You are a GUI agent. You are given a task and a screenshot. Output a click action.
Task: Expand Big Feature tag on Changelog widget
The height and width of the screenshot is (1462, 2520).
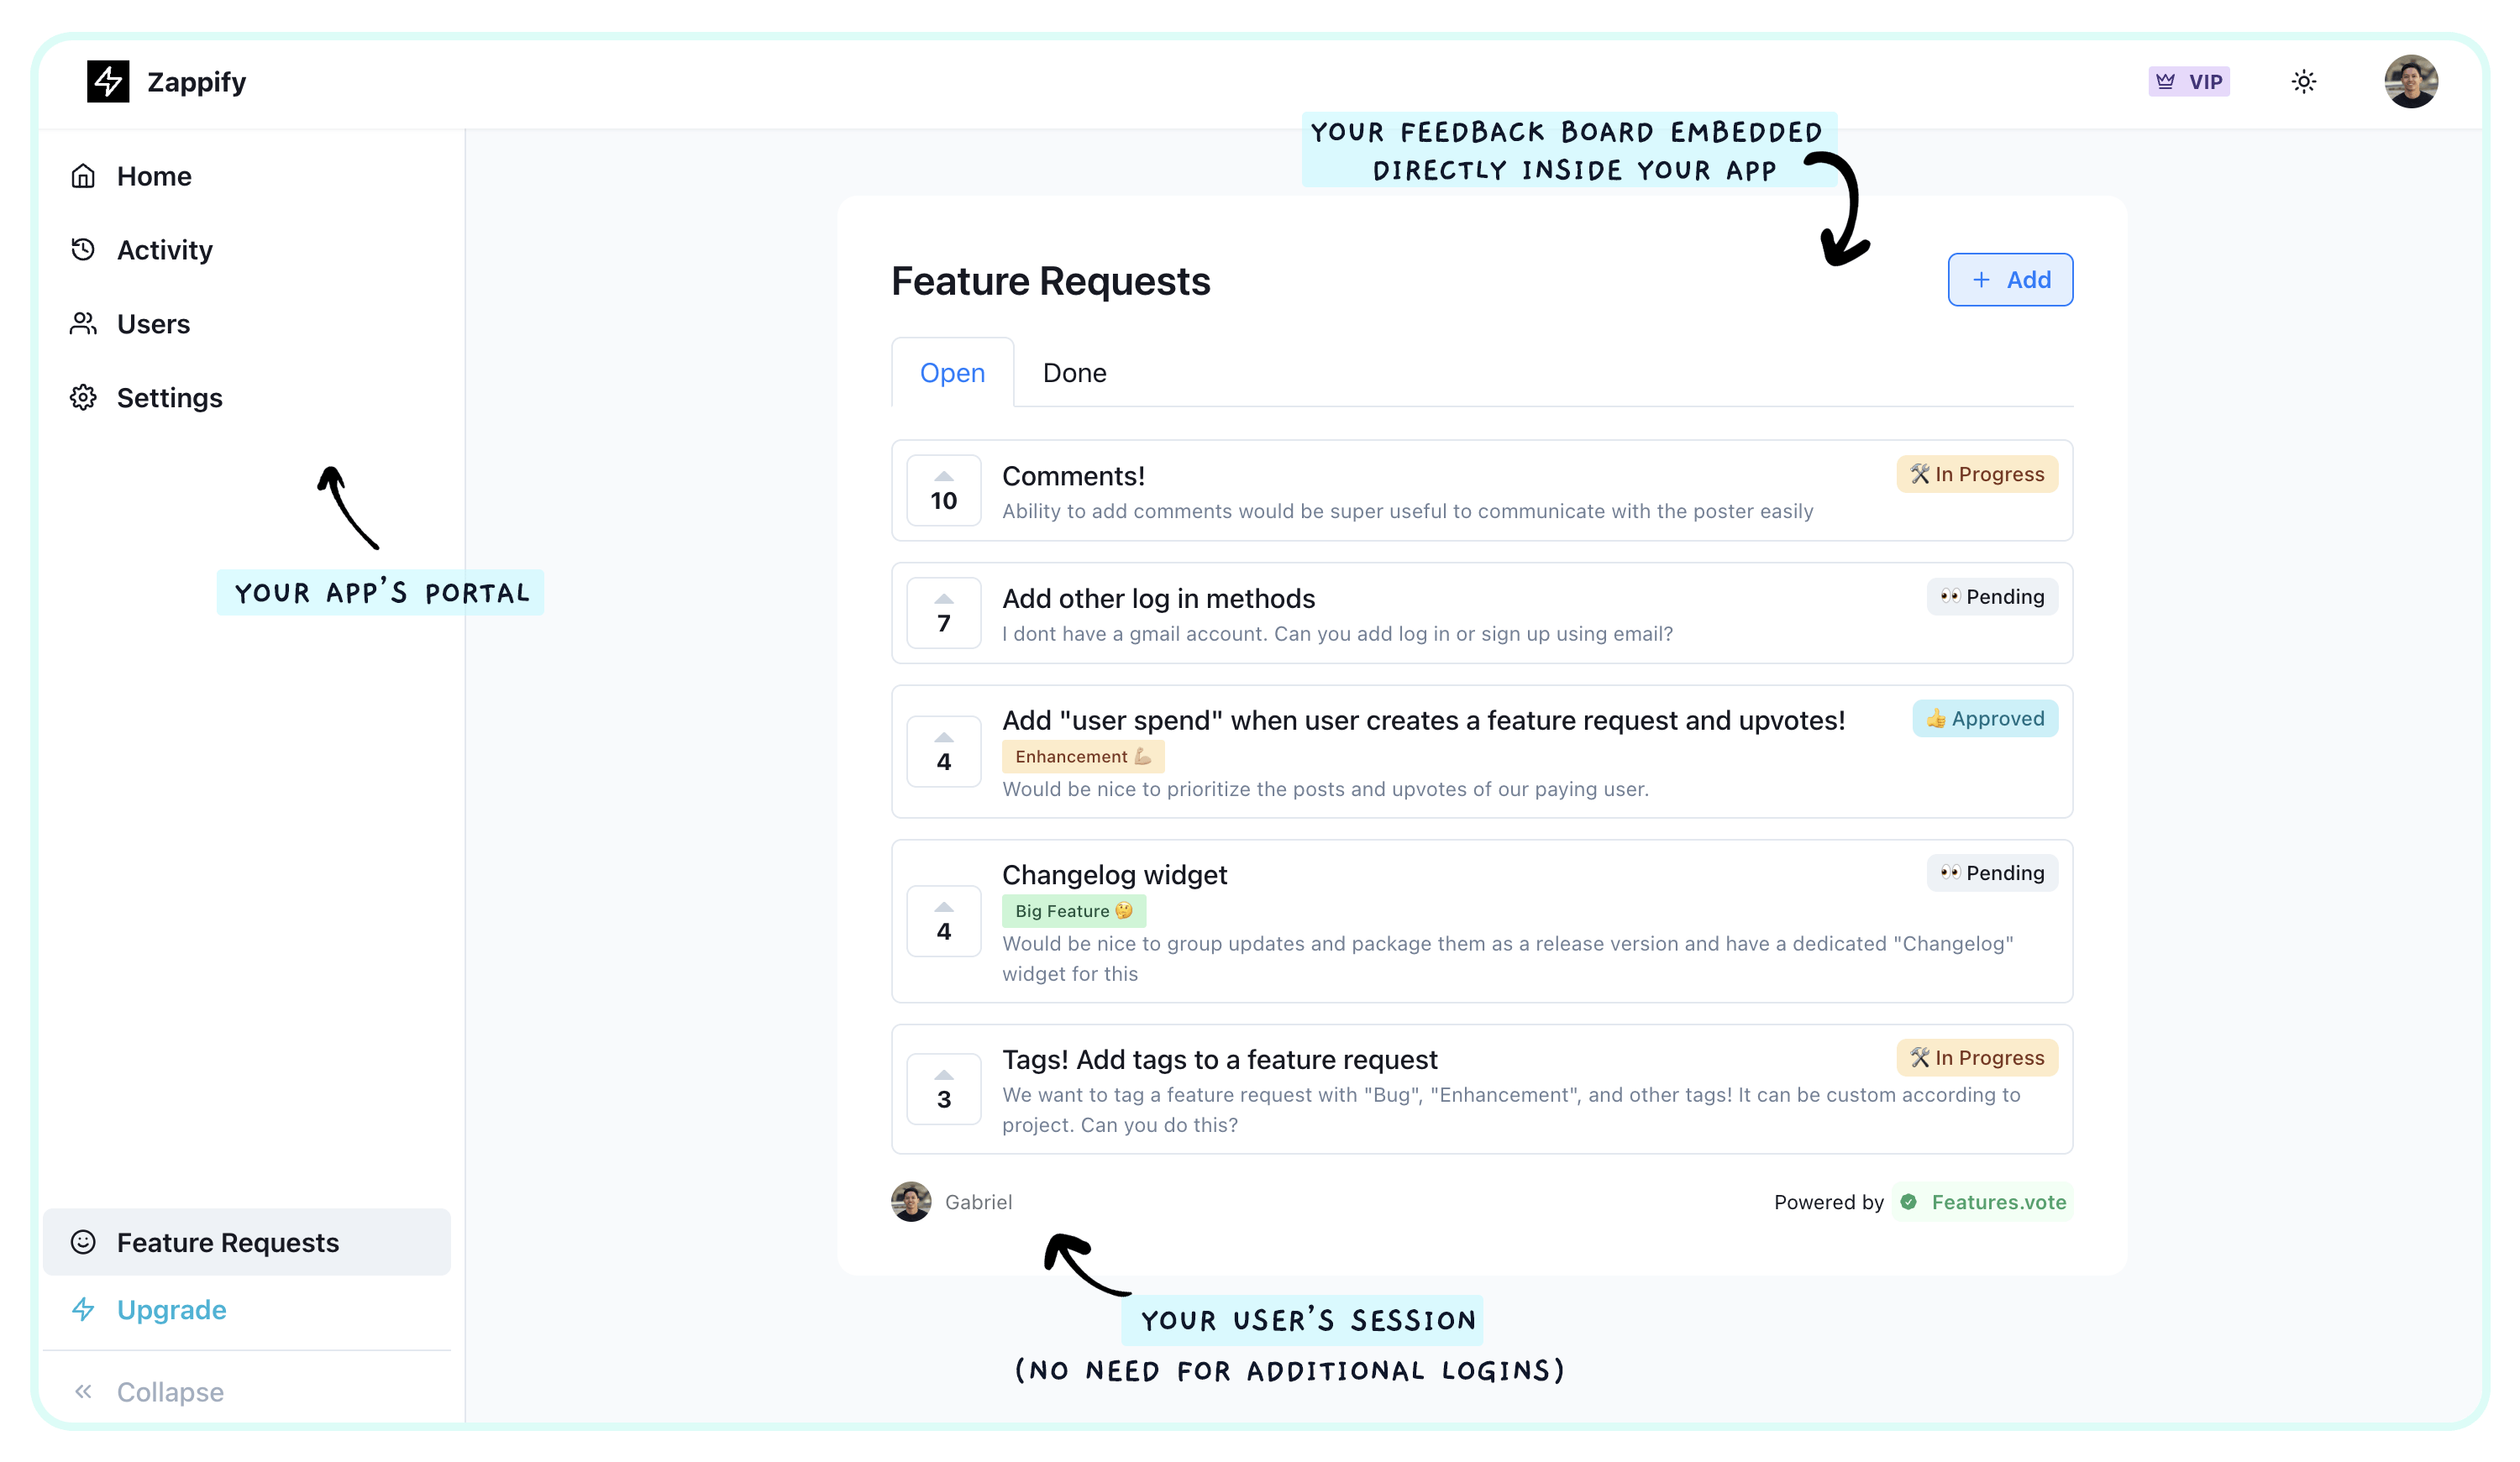click(x=1074, y=910)
